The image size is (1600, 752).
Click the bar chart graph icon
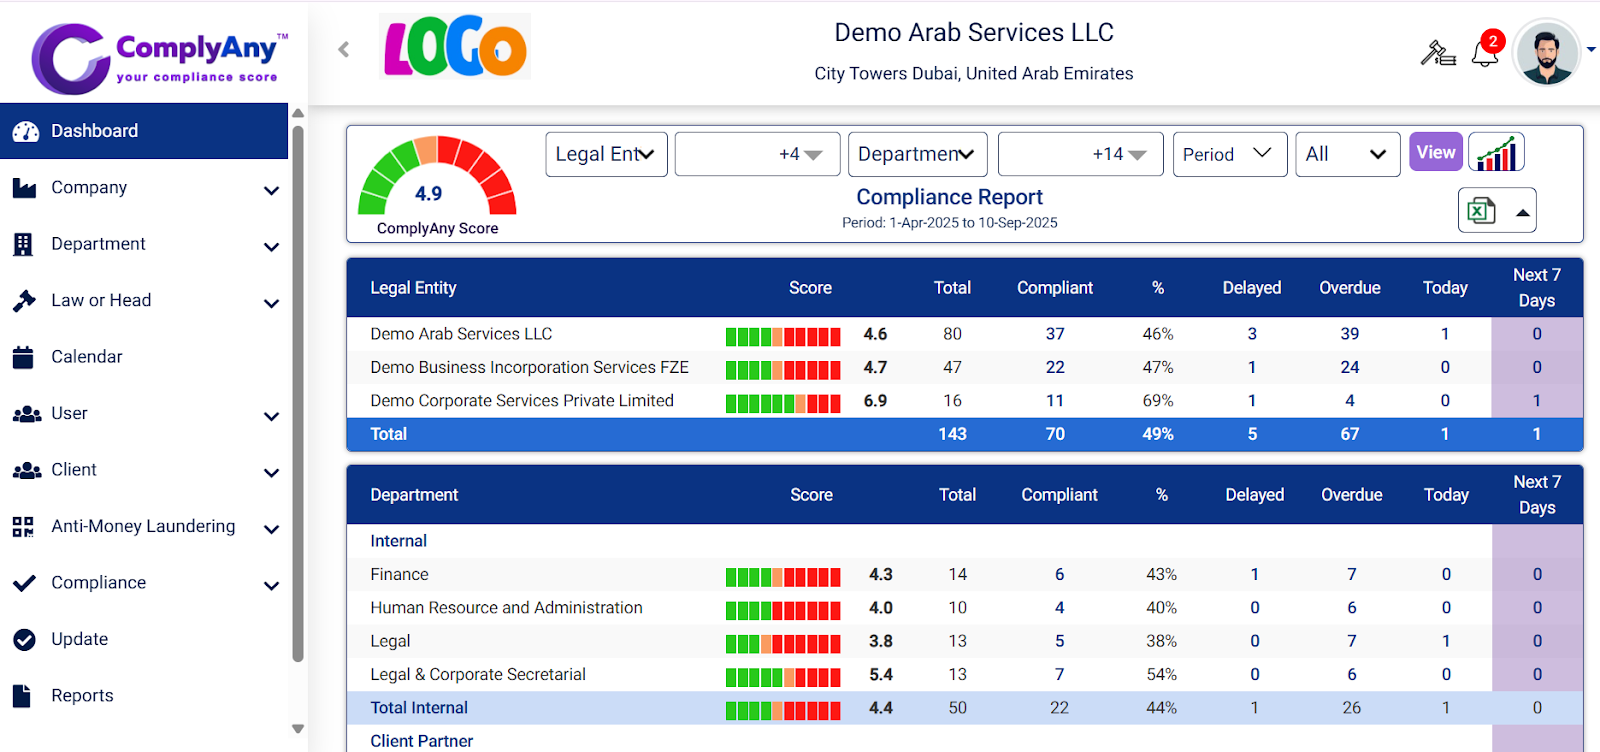1496,153
